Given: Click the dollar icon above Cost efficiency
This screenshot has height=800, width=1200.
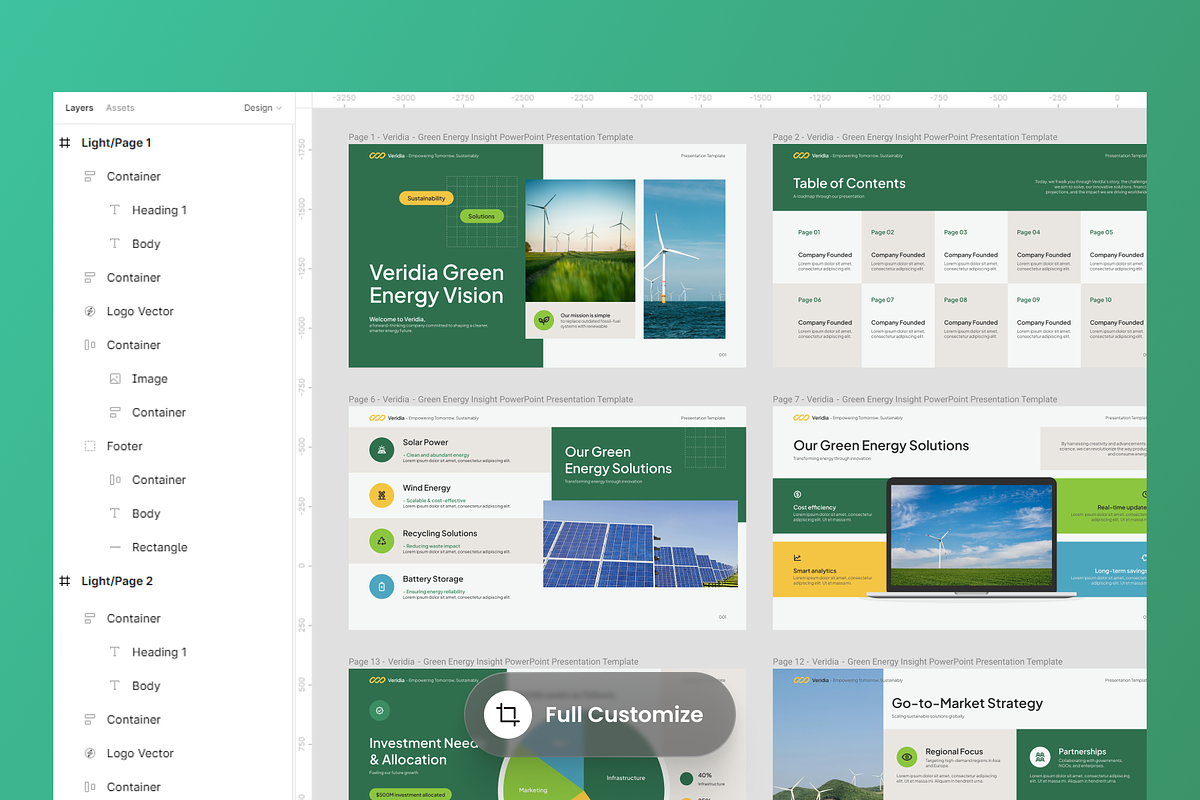Looking at the screenshot, I should tap(797, 494).
